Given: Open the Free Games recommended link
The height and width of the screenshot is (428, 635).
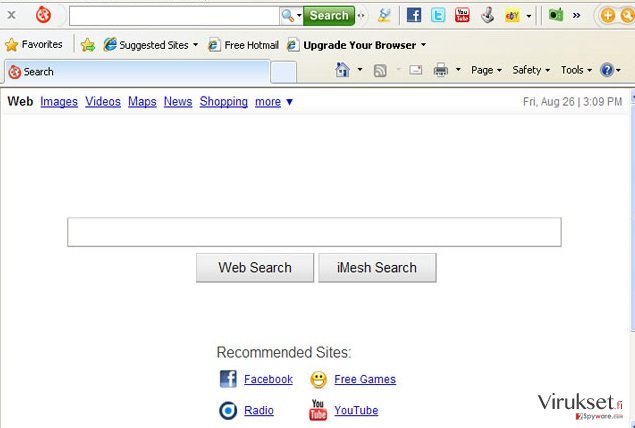Looking at the screenshot, I should [365, 379].
